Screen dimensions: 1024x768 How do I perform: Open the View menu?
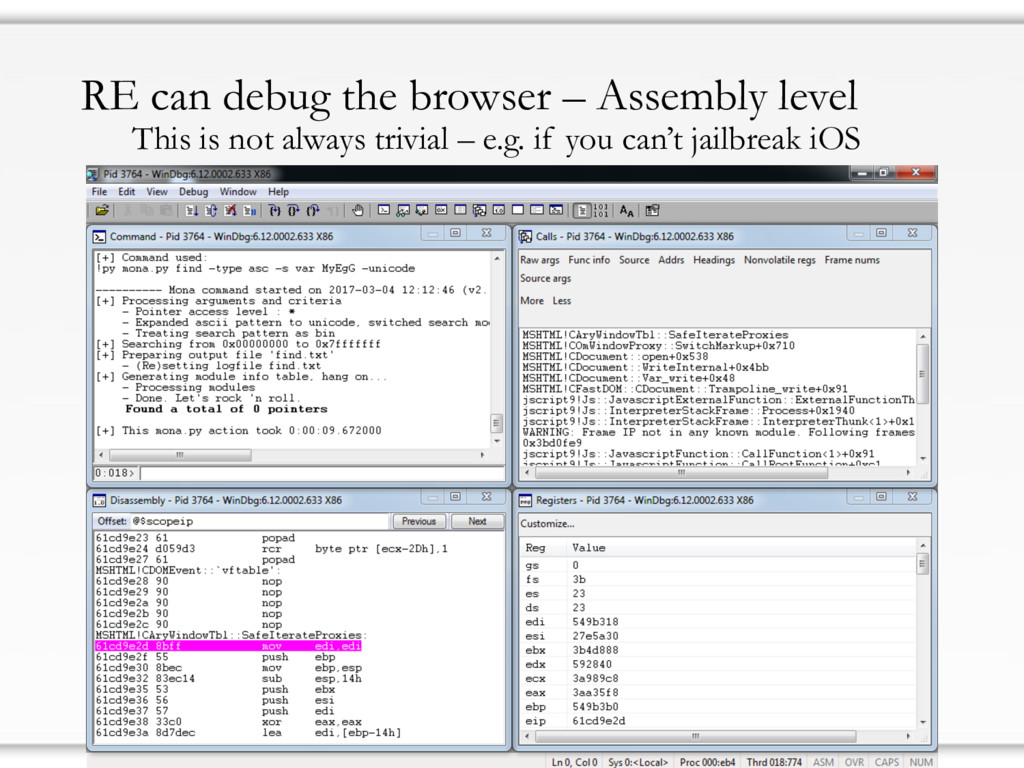pos(157,191)
